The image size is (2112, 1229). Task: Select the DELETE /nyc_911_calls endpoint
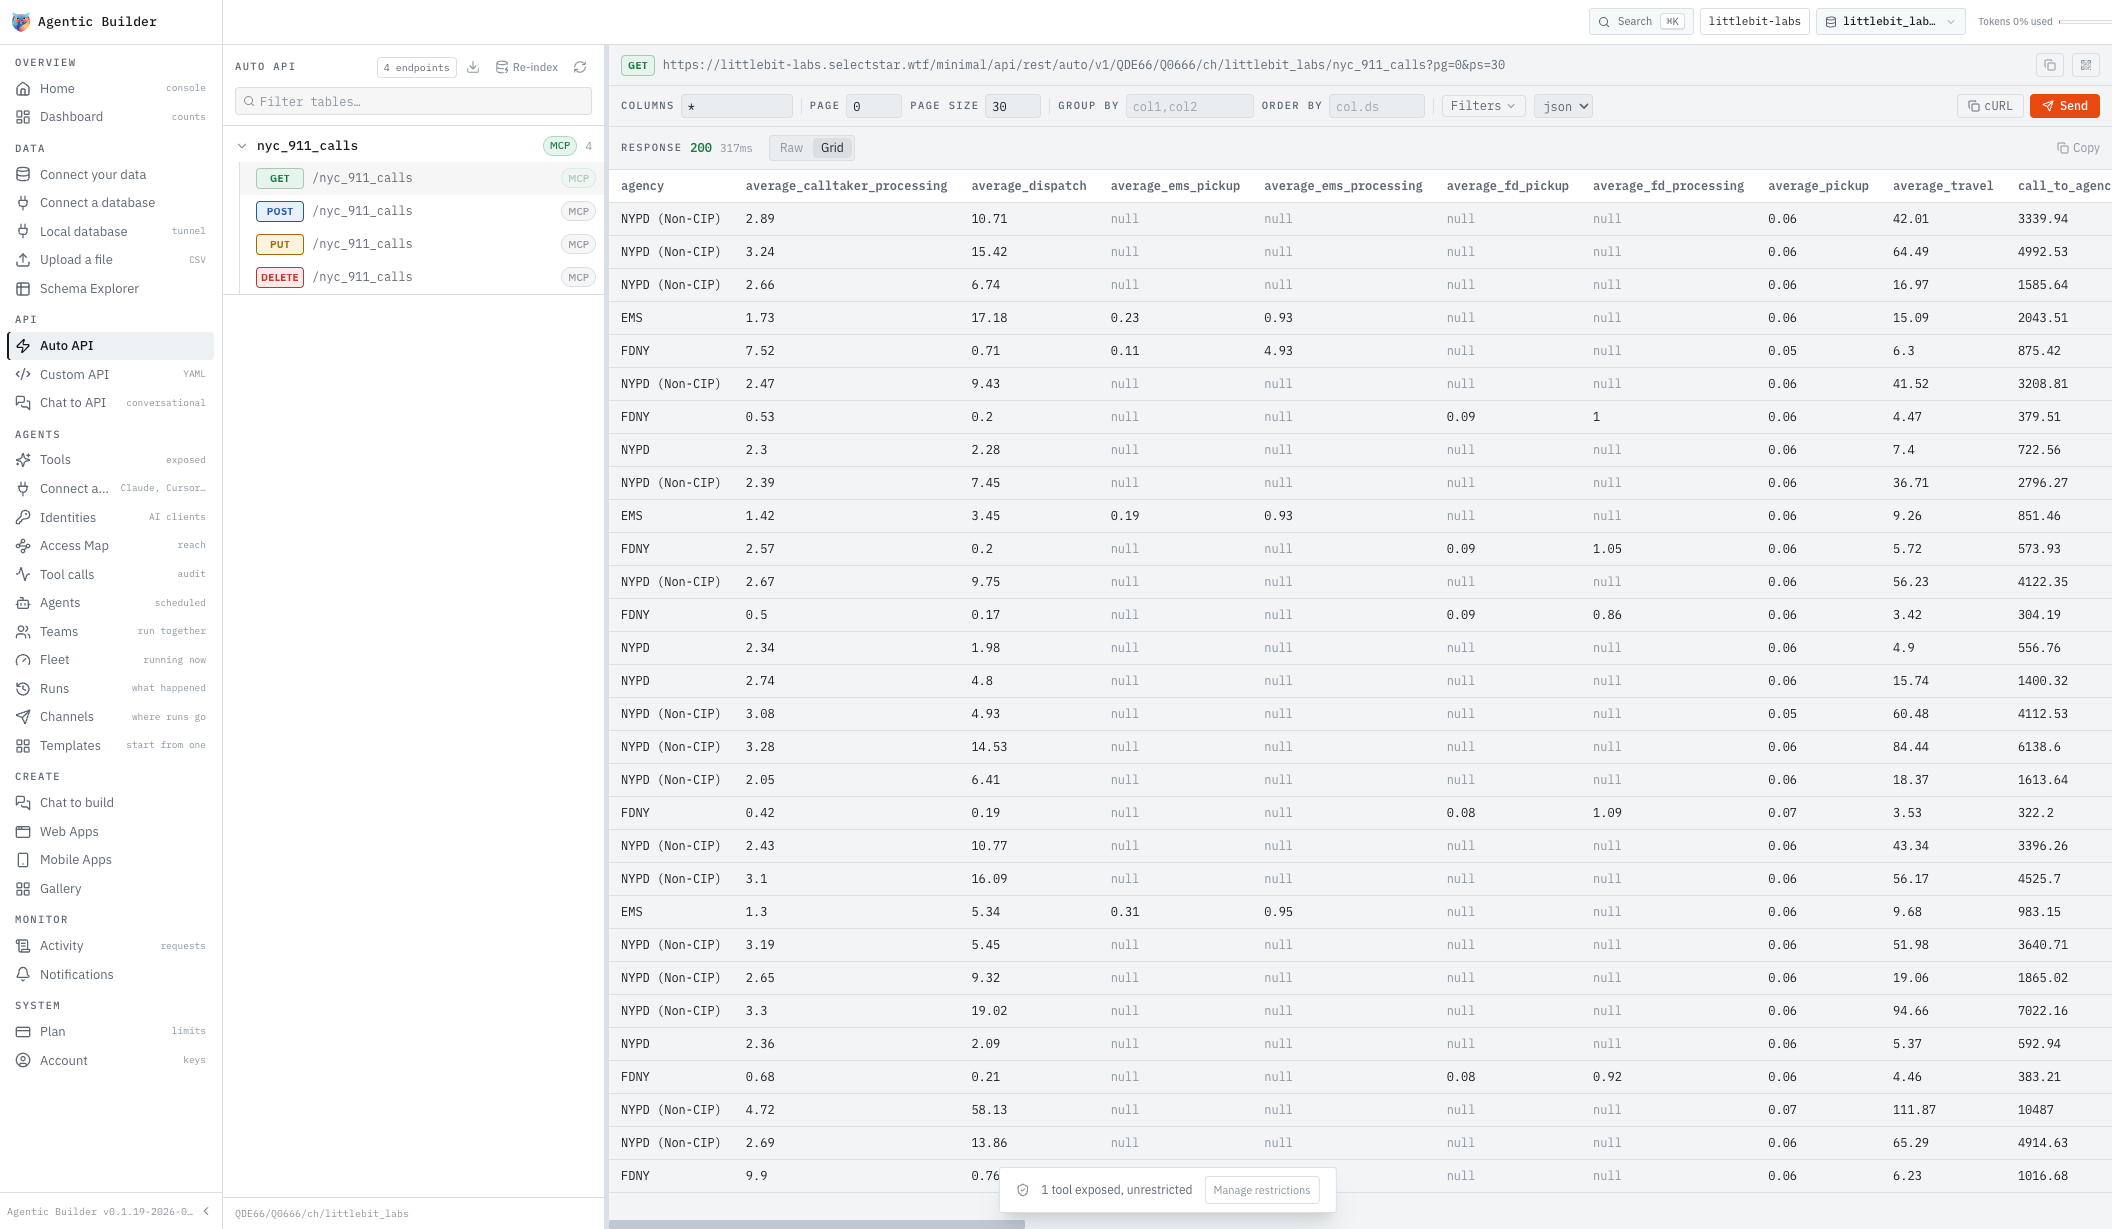pyautogui.click(x=424, y=277)
